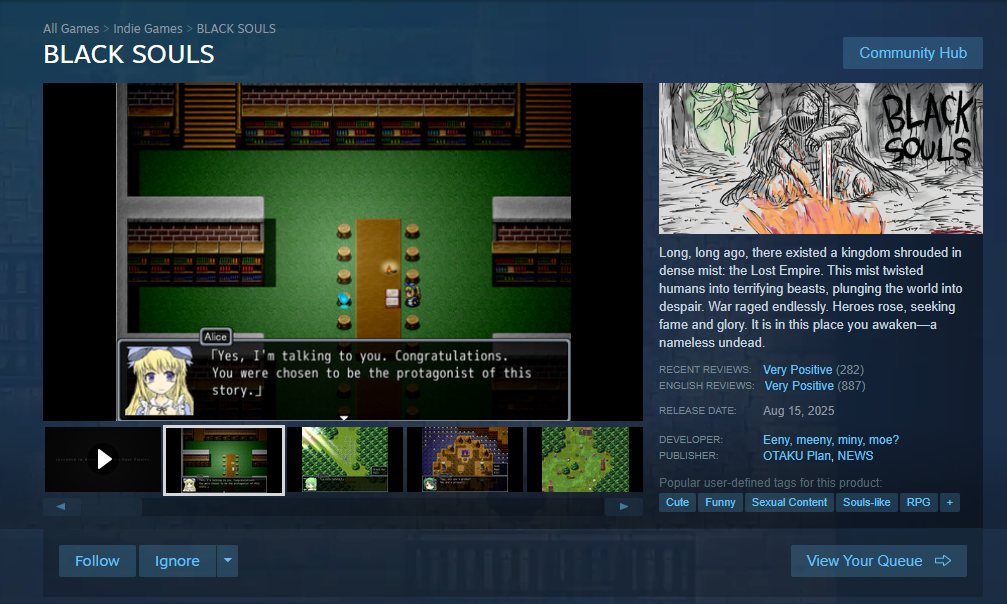Open the sunlit forest screenshot thumbnail
This screenshot has width=1007, height=604.
coord(345,459)
